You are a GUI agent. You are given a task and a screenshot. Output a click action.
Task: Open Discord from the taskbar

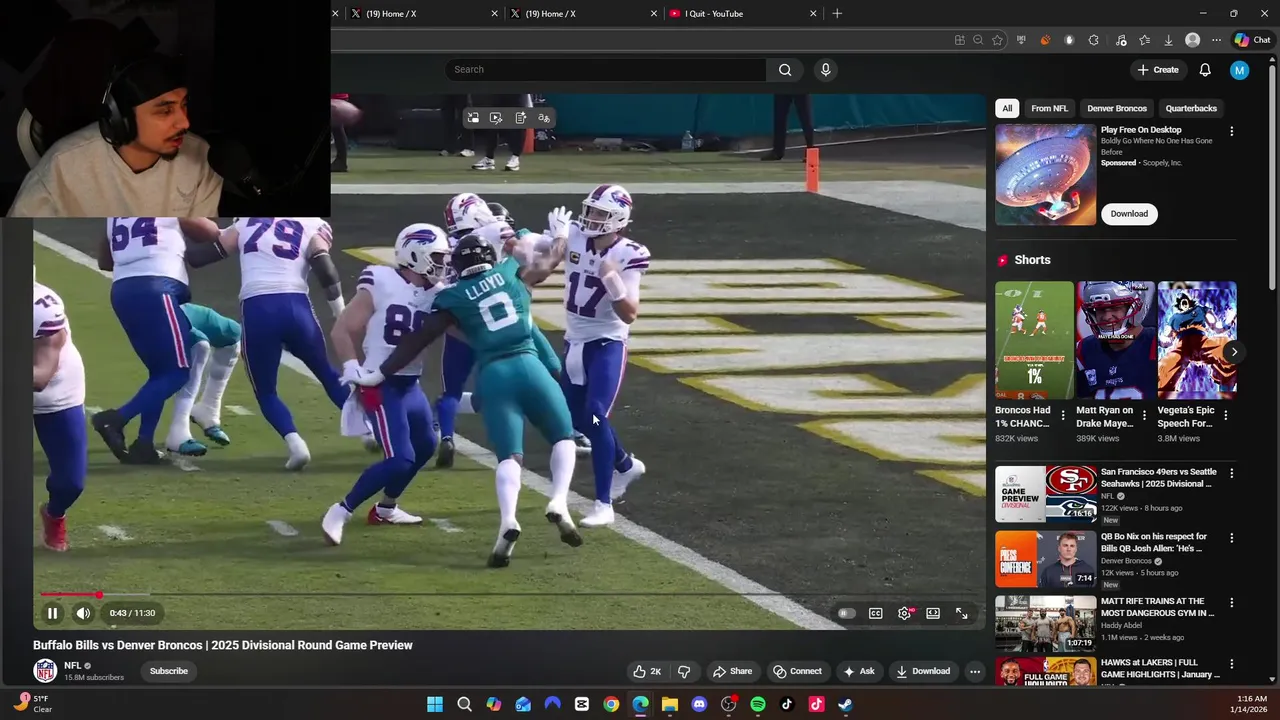point(699,704)
